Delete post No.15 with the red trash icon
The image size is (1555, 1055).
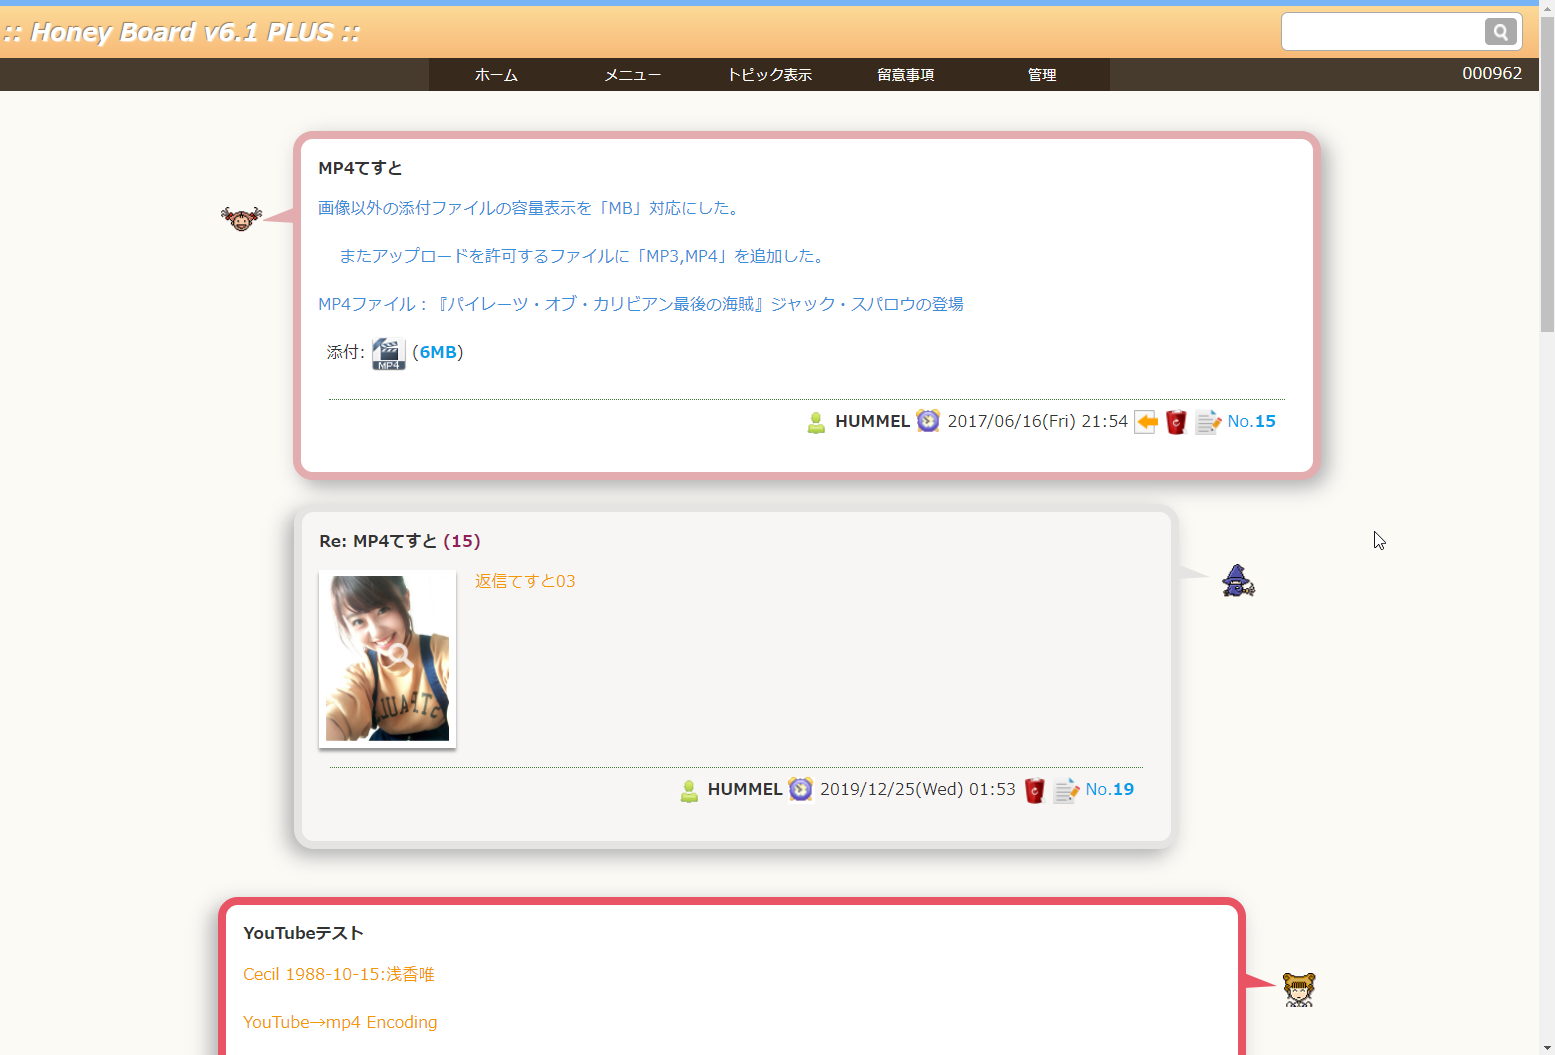pos(1176,422)
